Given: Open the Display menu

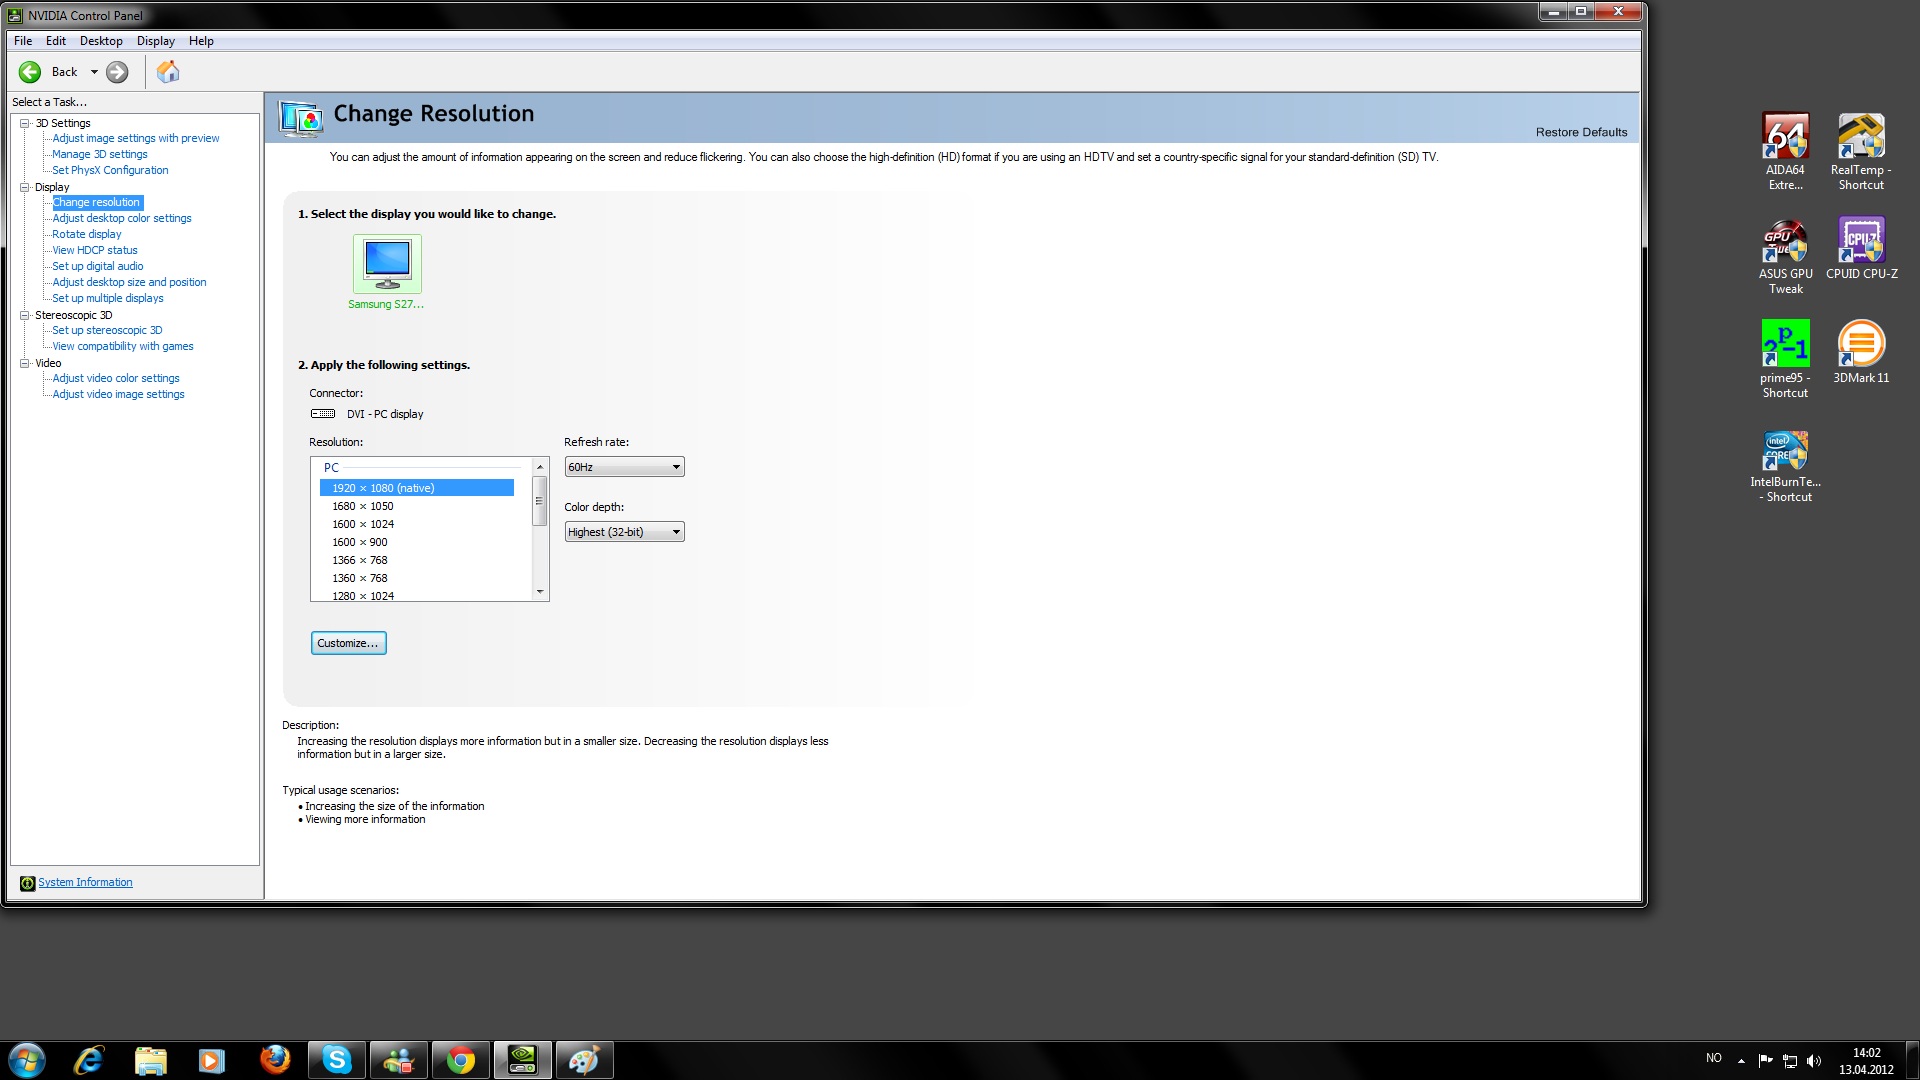Looking at the screenshot, I should click(156, 41).
